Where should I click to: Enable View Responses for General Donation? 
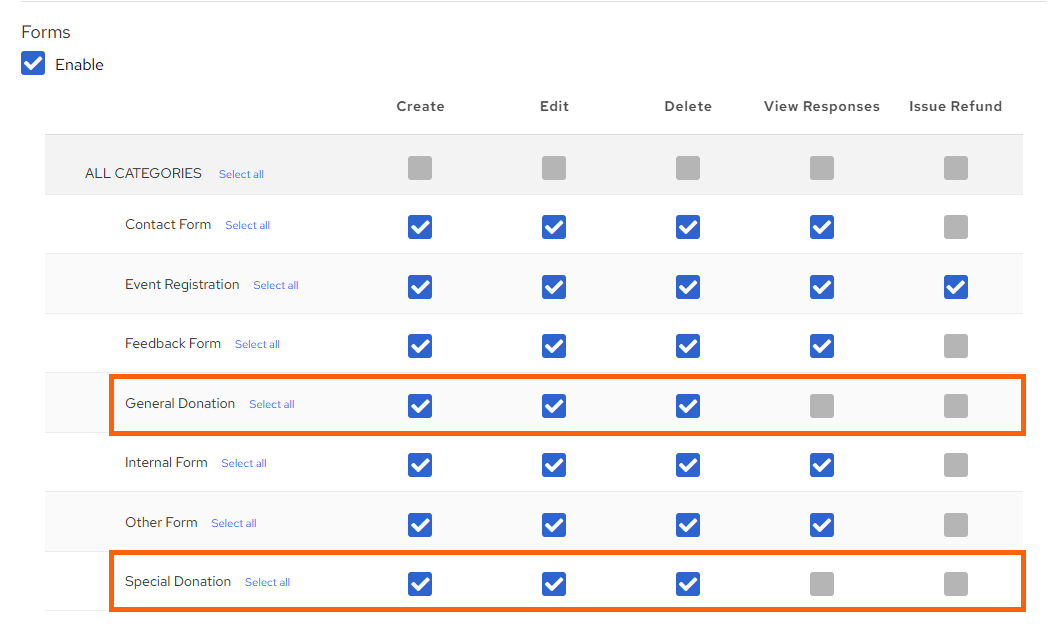click(821, 406)
